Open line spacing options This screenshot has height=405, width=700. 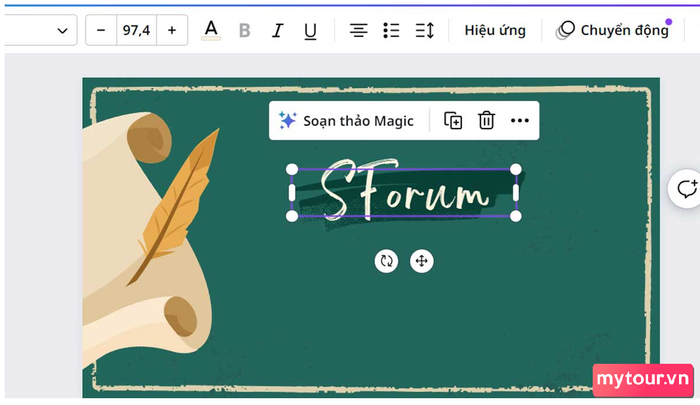click(x=425, y=30)
